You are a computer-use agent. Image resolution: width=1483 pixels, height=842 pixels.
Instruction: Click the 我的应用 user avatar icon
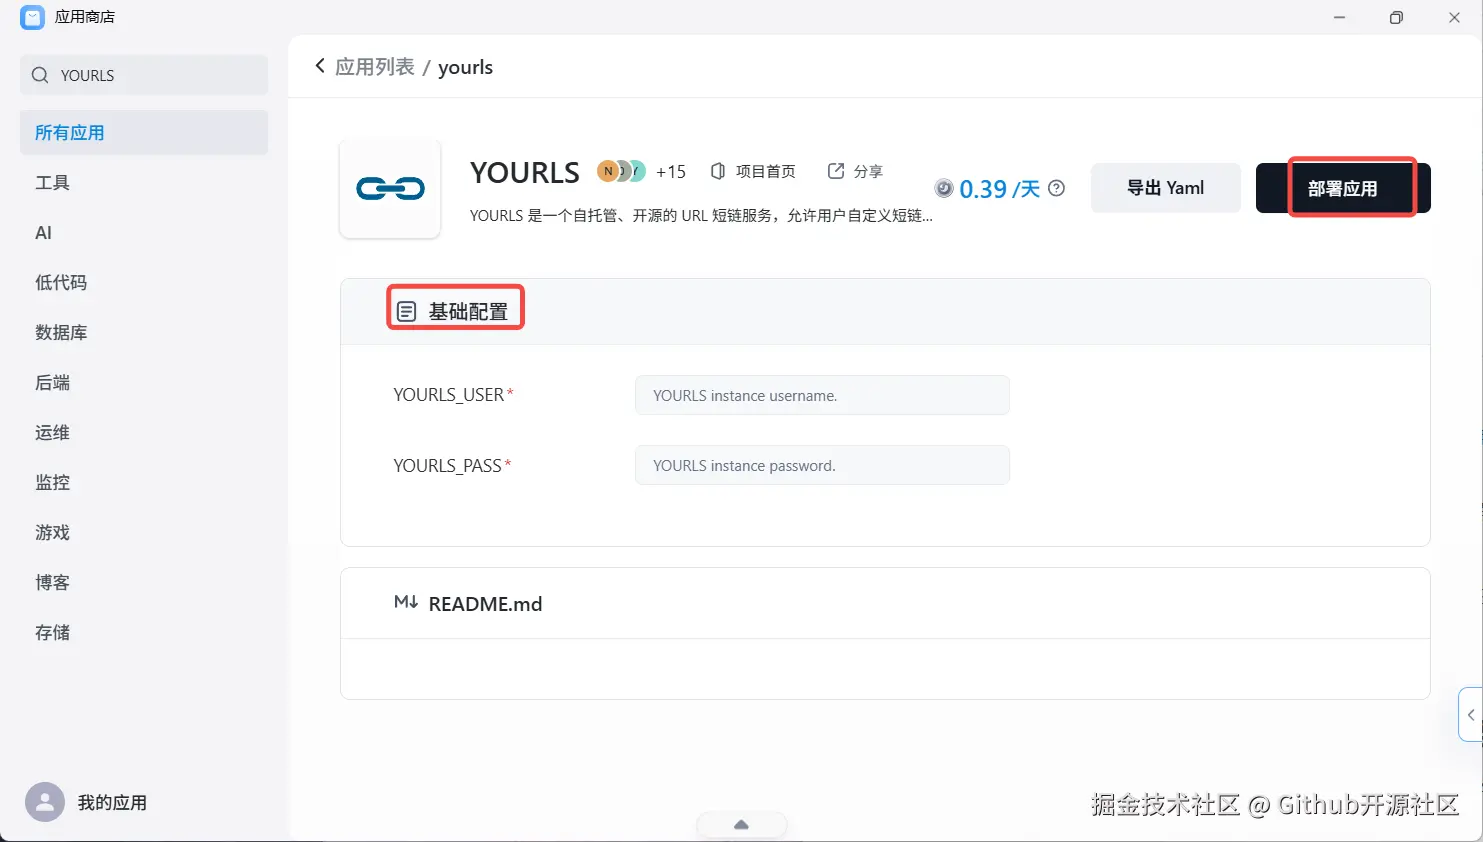[45, 802]
